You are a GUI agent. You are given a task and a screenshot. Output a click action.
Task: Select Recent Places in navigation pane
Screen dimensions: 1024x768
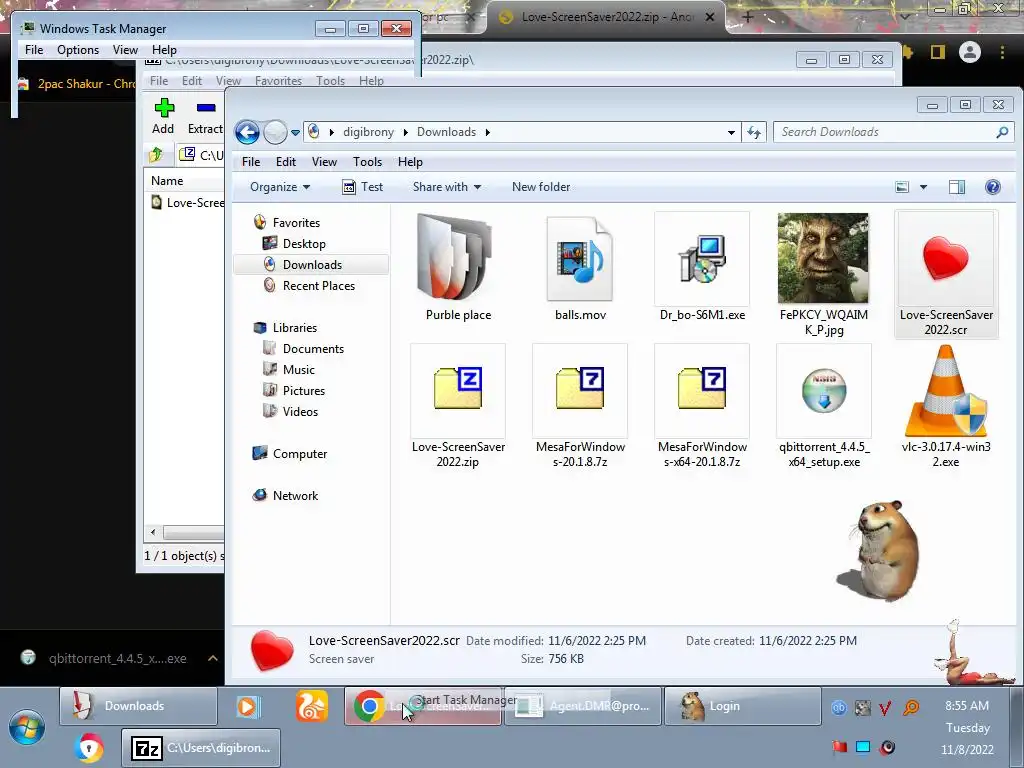pos(319,285)
